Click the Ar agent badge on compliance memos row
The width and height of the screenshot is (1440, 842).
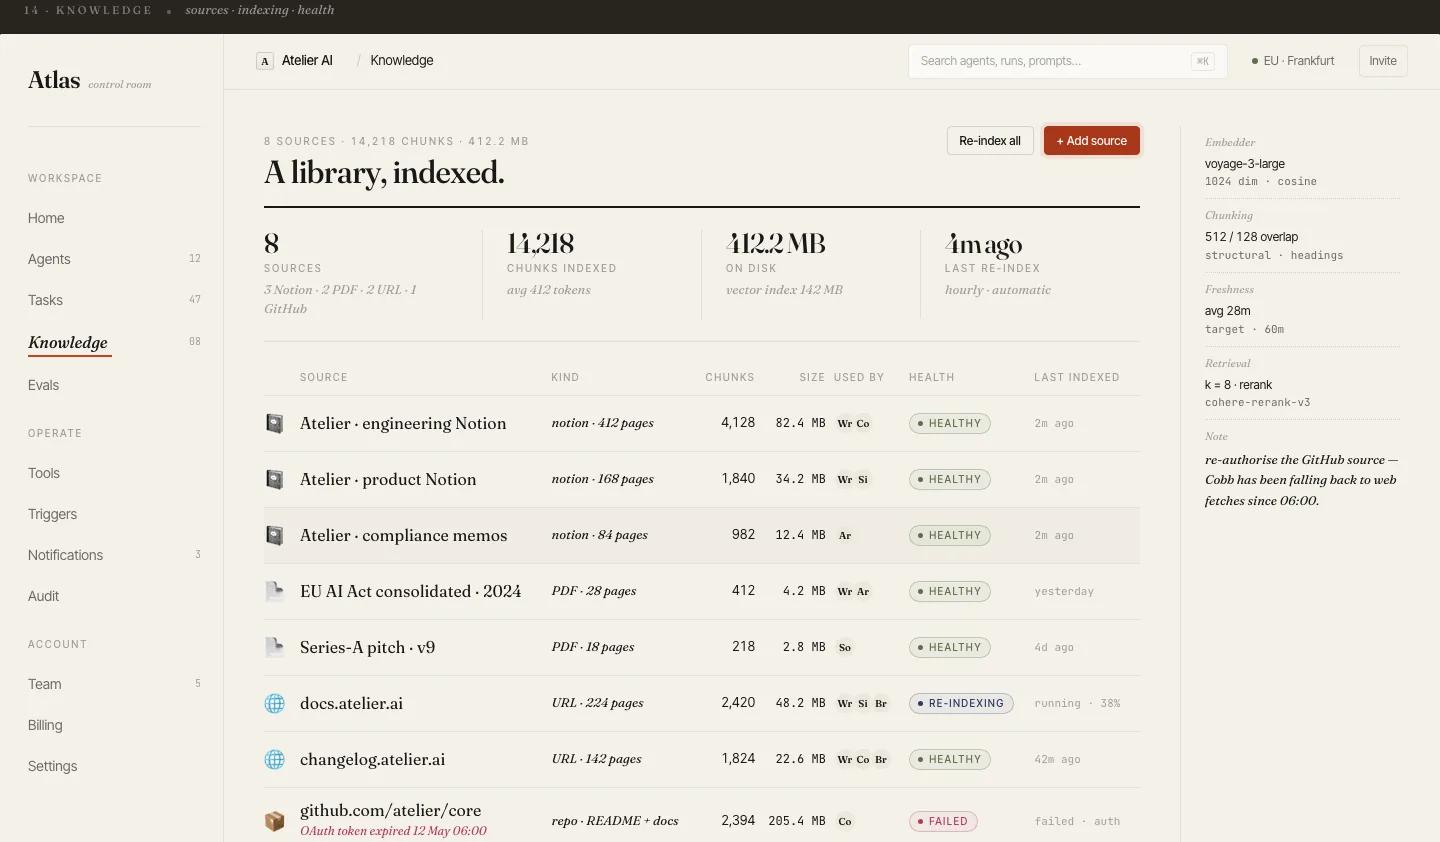pos(845,535)
